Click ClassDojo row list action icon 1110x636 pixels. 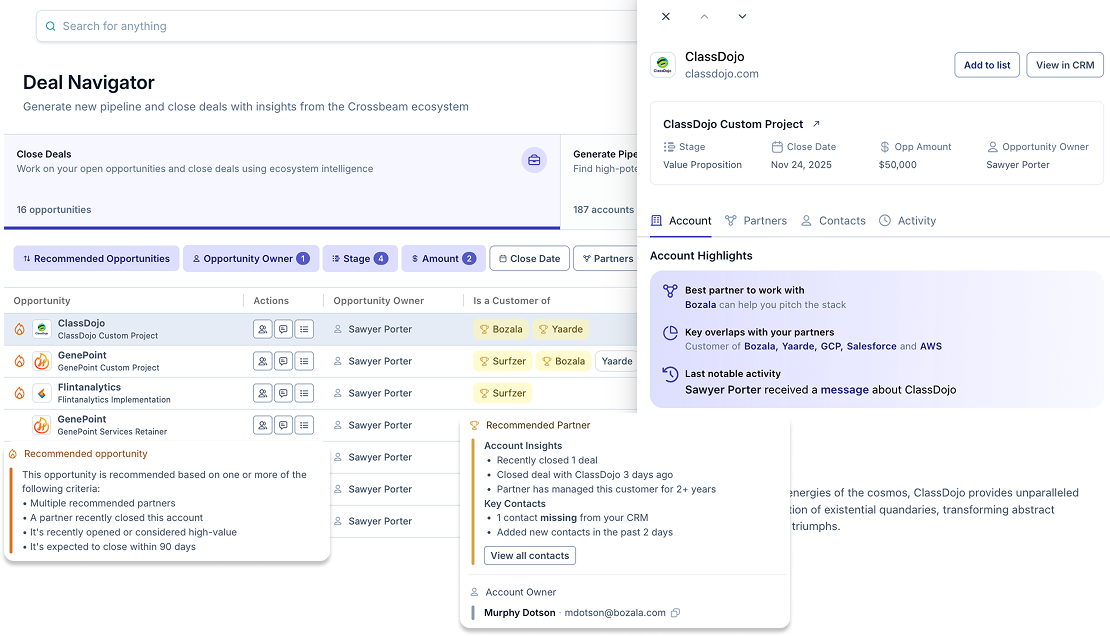(304, 329)
